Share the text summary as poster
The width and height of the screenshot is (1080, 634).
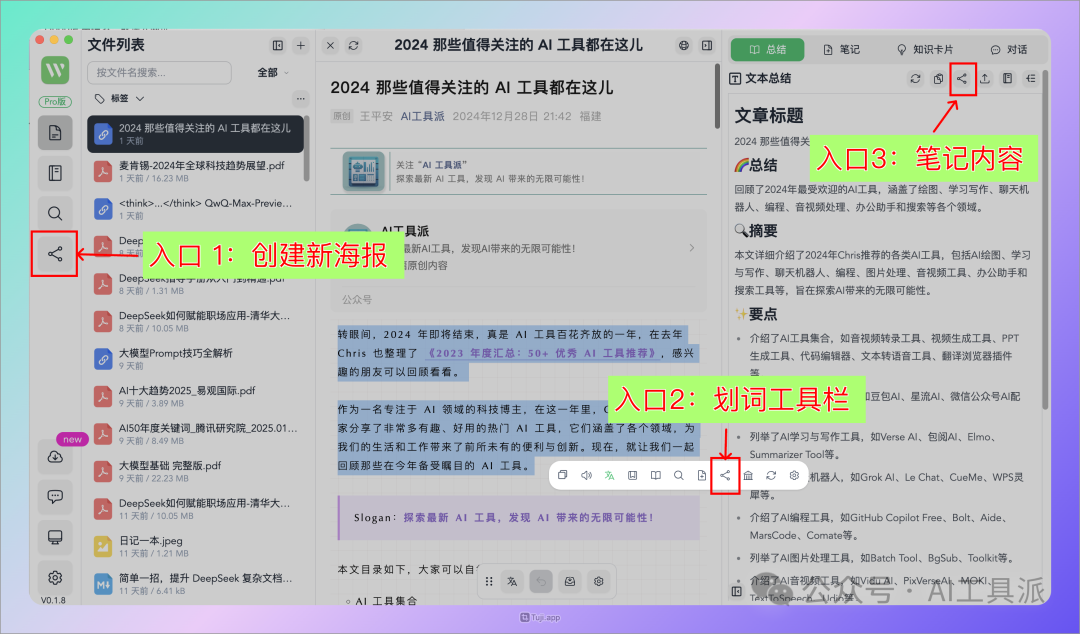[x=962, y=79]
